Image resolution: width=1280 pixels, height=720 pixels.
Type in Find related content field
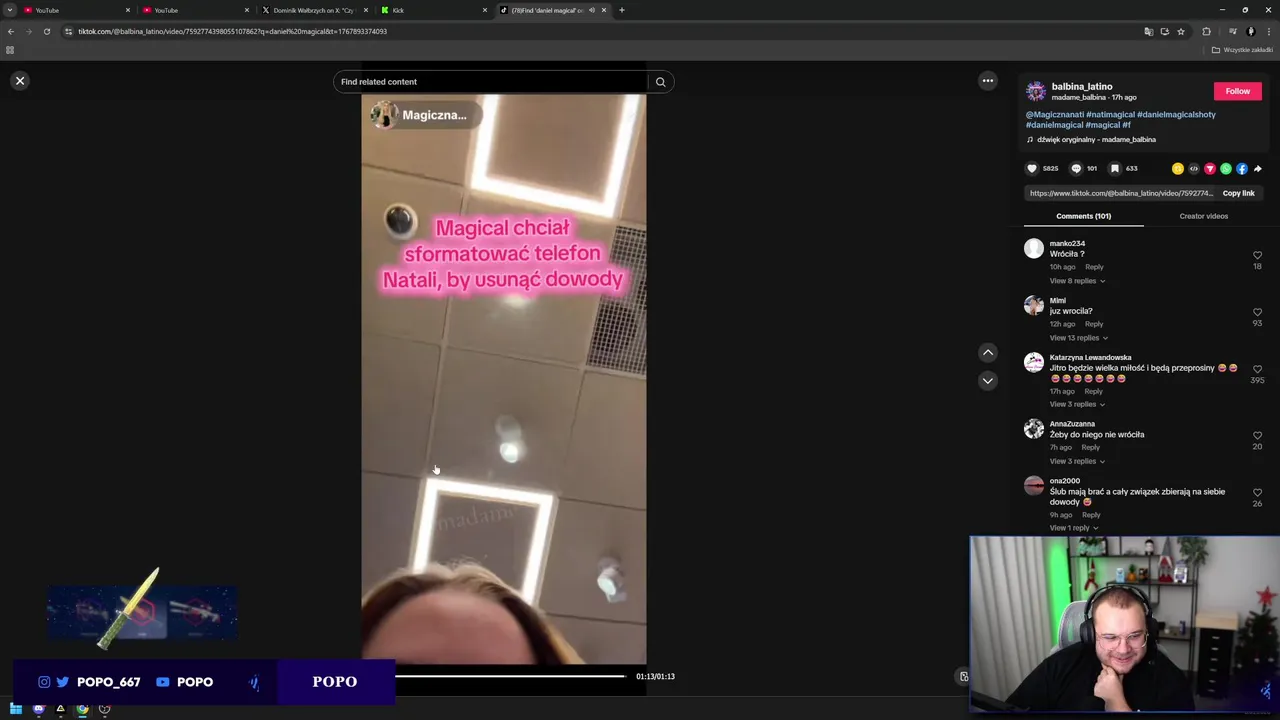point(492,82)
